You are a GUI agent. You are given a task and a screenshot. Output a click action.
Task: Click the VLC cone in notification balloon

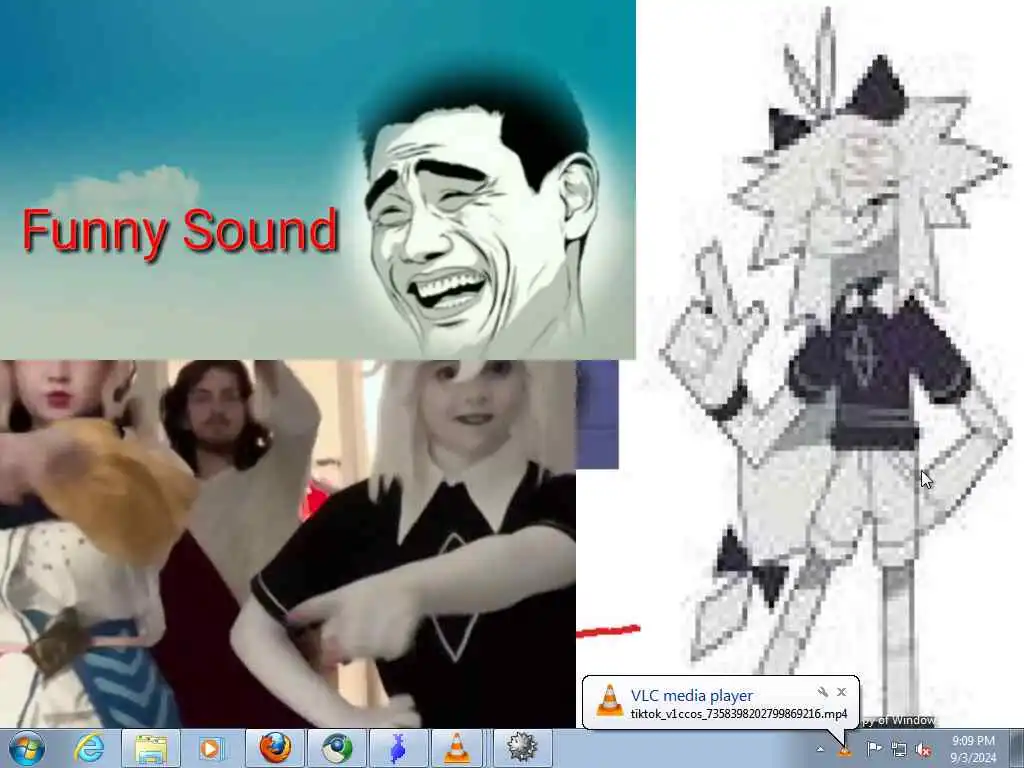[x=609, y=701]
